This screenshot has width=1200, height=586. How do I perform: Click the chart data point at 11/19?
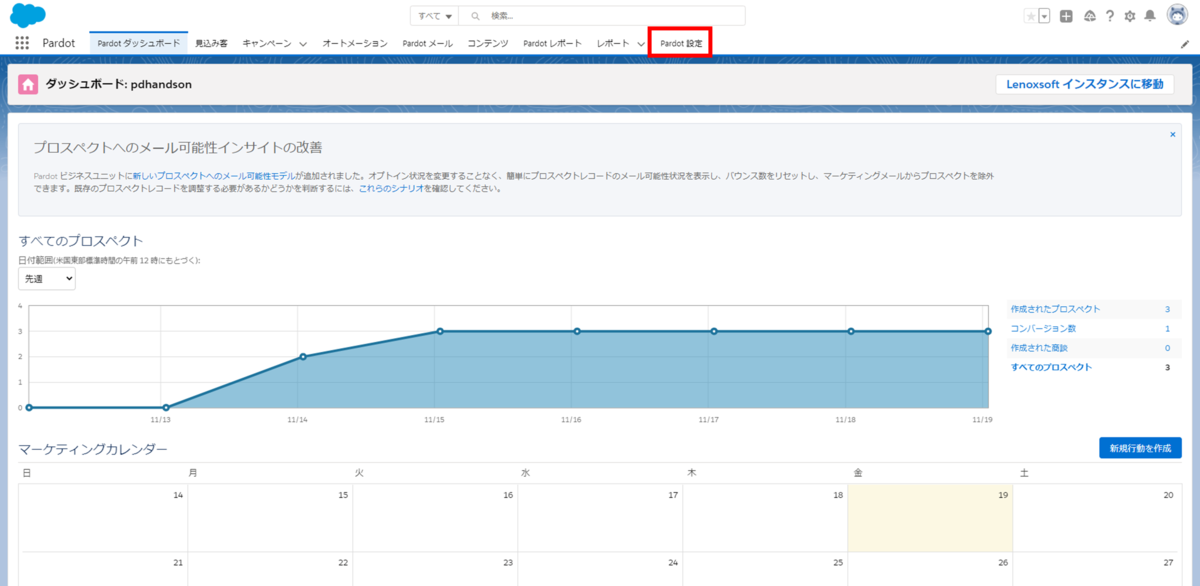[988, 331]
